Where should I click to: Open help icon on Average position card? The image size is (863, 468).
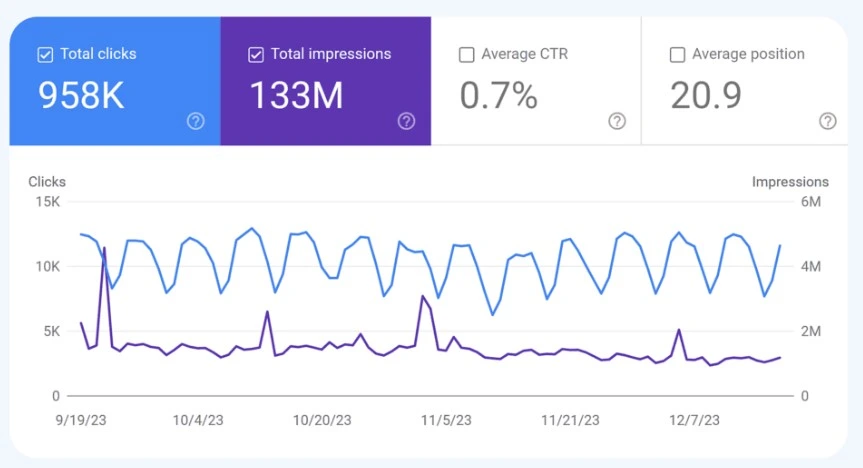pos(828,121)
